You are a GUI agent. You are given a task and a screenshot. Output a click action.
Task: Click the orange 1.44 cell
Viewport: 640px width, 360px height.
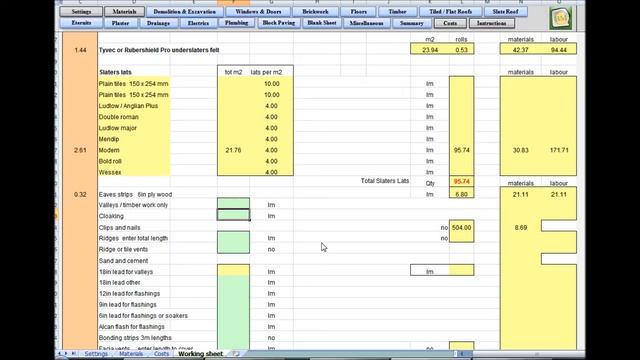point(80,50)
